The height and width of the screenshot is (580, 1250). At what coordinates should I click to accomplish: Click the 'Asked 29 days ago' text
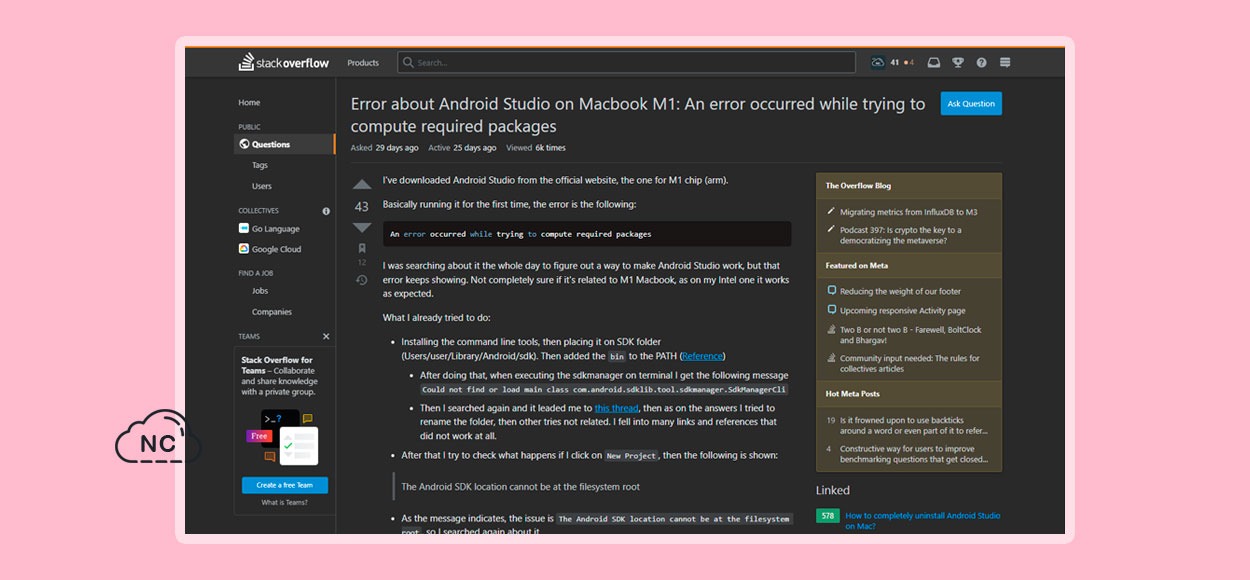[x=385, y=148]
